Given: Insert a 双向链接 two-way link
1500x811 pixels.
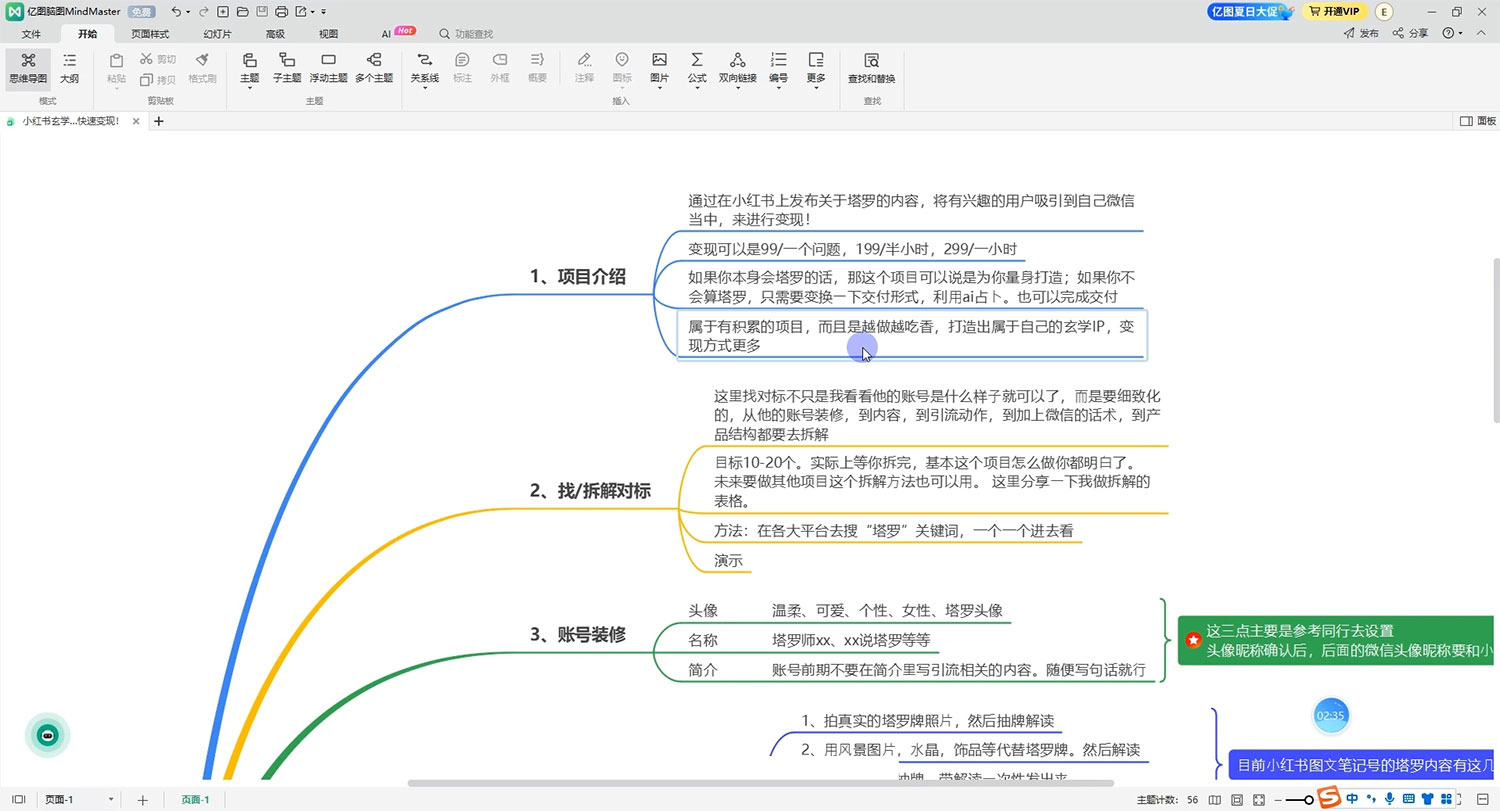Looking at the screenshot, I should (x=738, y=70).
